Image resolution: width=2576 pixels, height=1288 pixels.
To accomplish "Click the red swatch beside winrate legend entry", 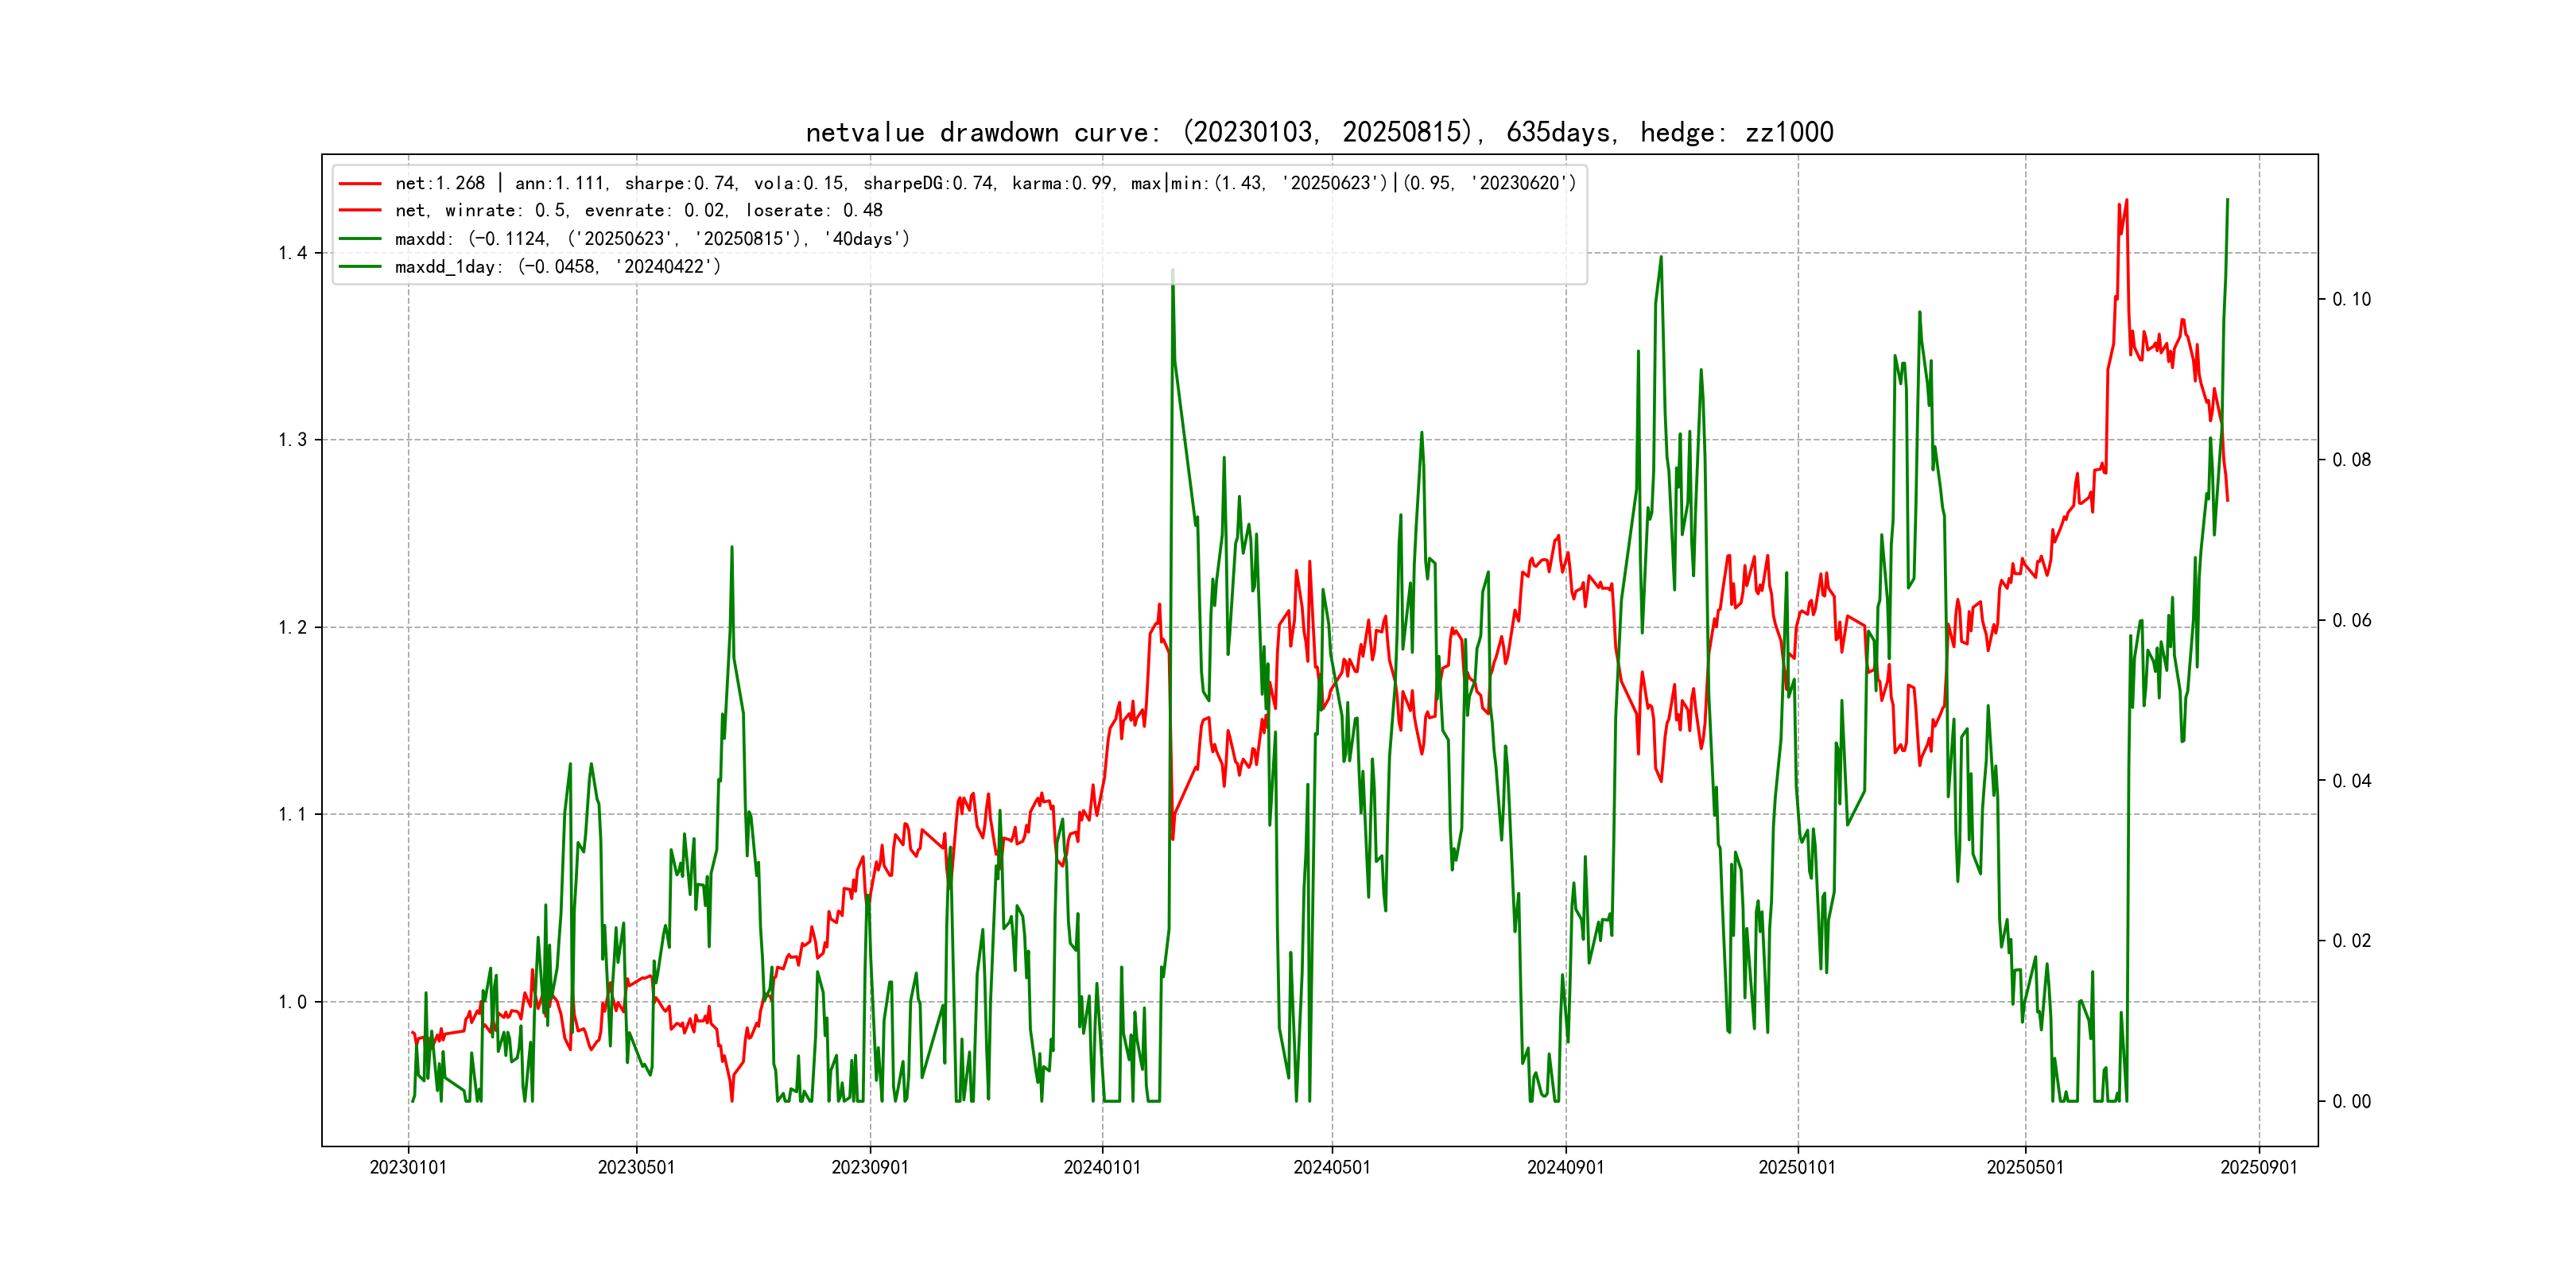I will pyautogui.click(x=360, y=211).
